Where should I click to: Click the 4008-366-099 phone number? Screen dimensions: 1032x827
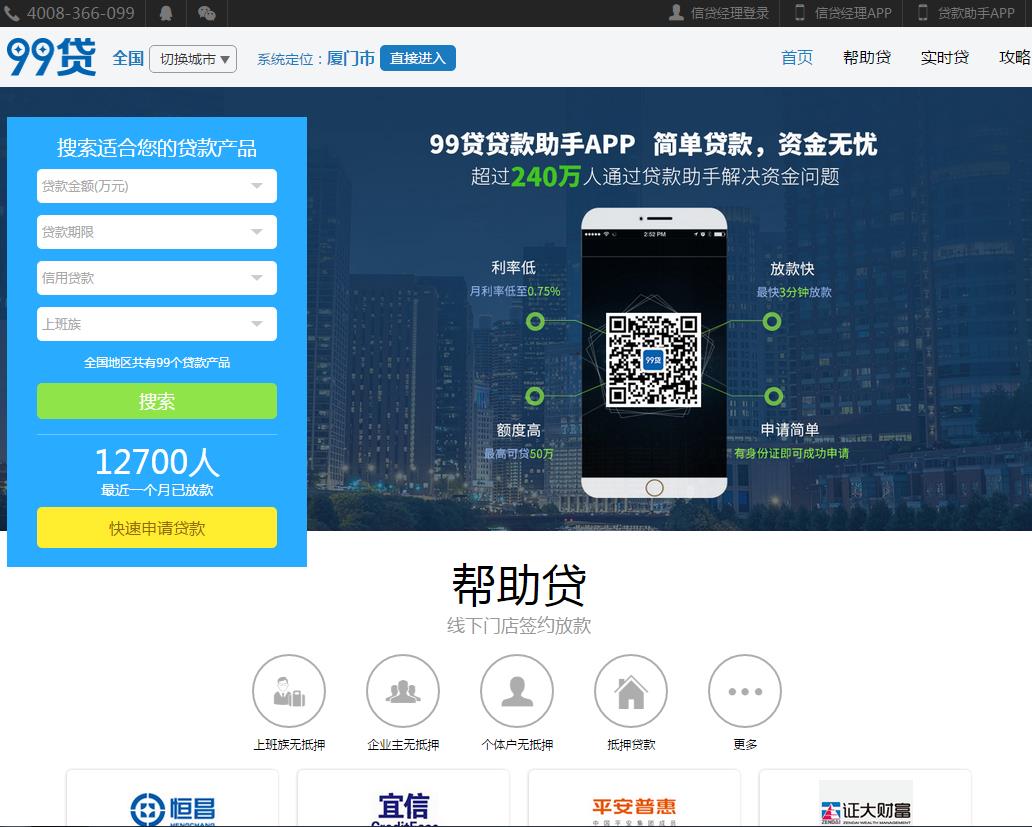(x=80, y=13)
